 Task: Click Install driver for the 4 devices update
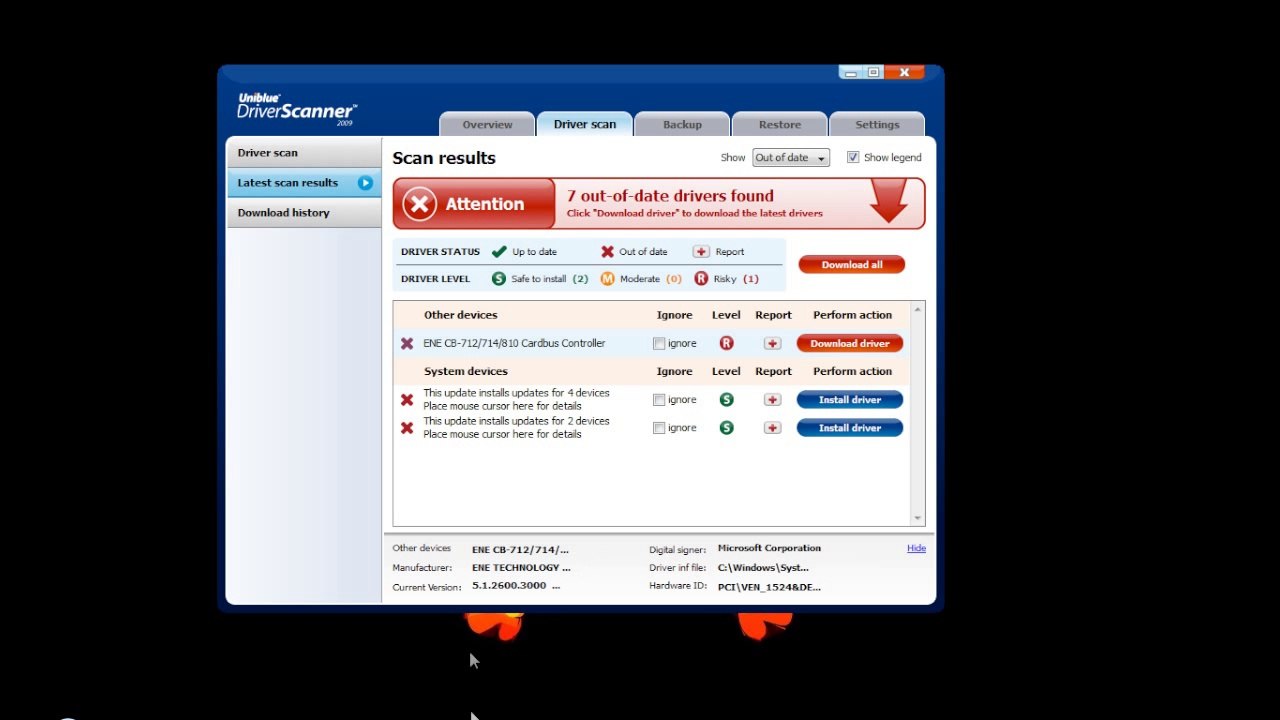pos(850,400)
